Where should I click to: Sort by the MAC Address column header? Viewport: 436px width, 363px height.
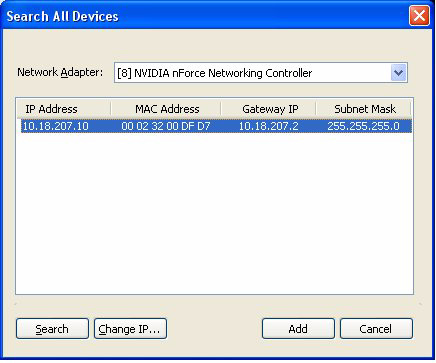pyautogui.click(x=166, y=109)
